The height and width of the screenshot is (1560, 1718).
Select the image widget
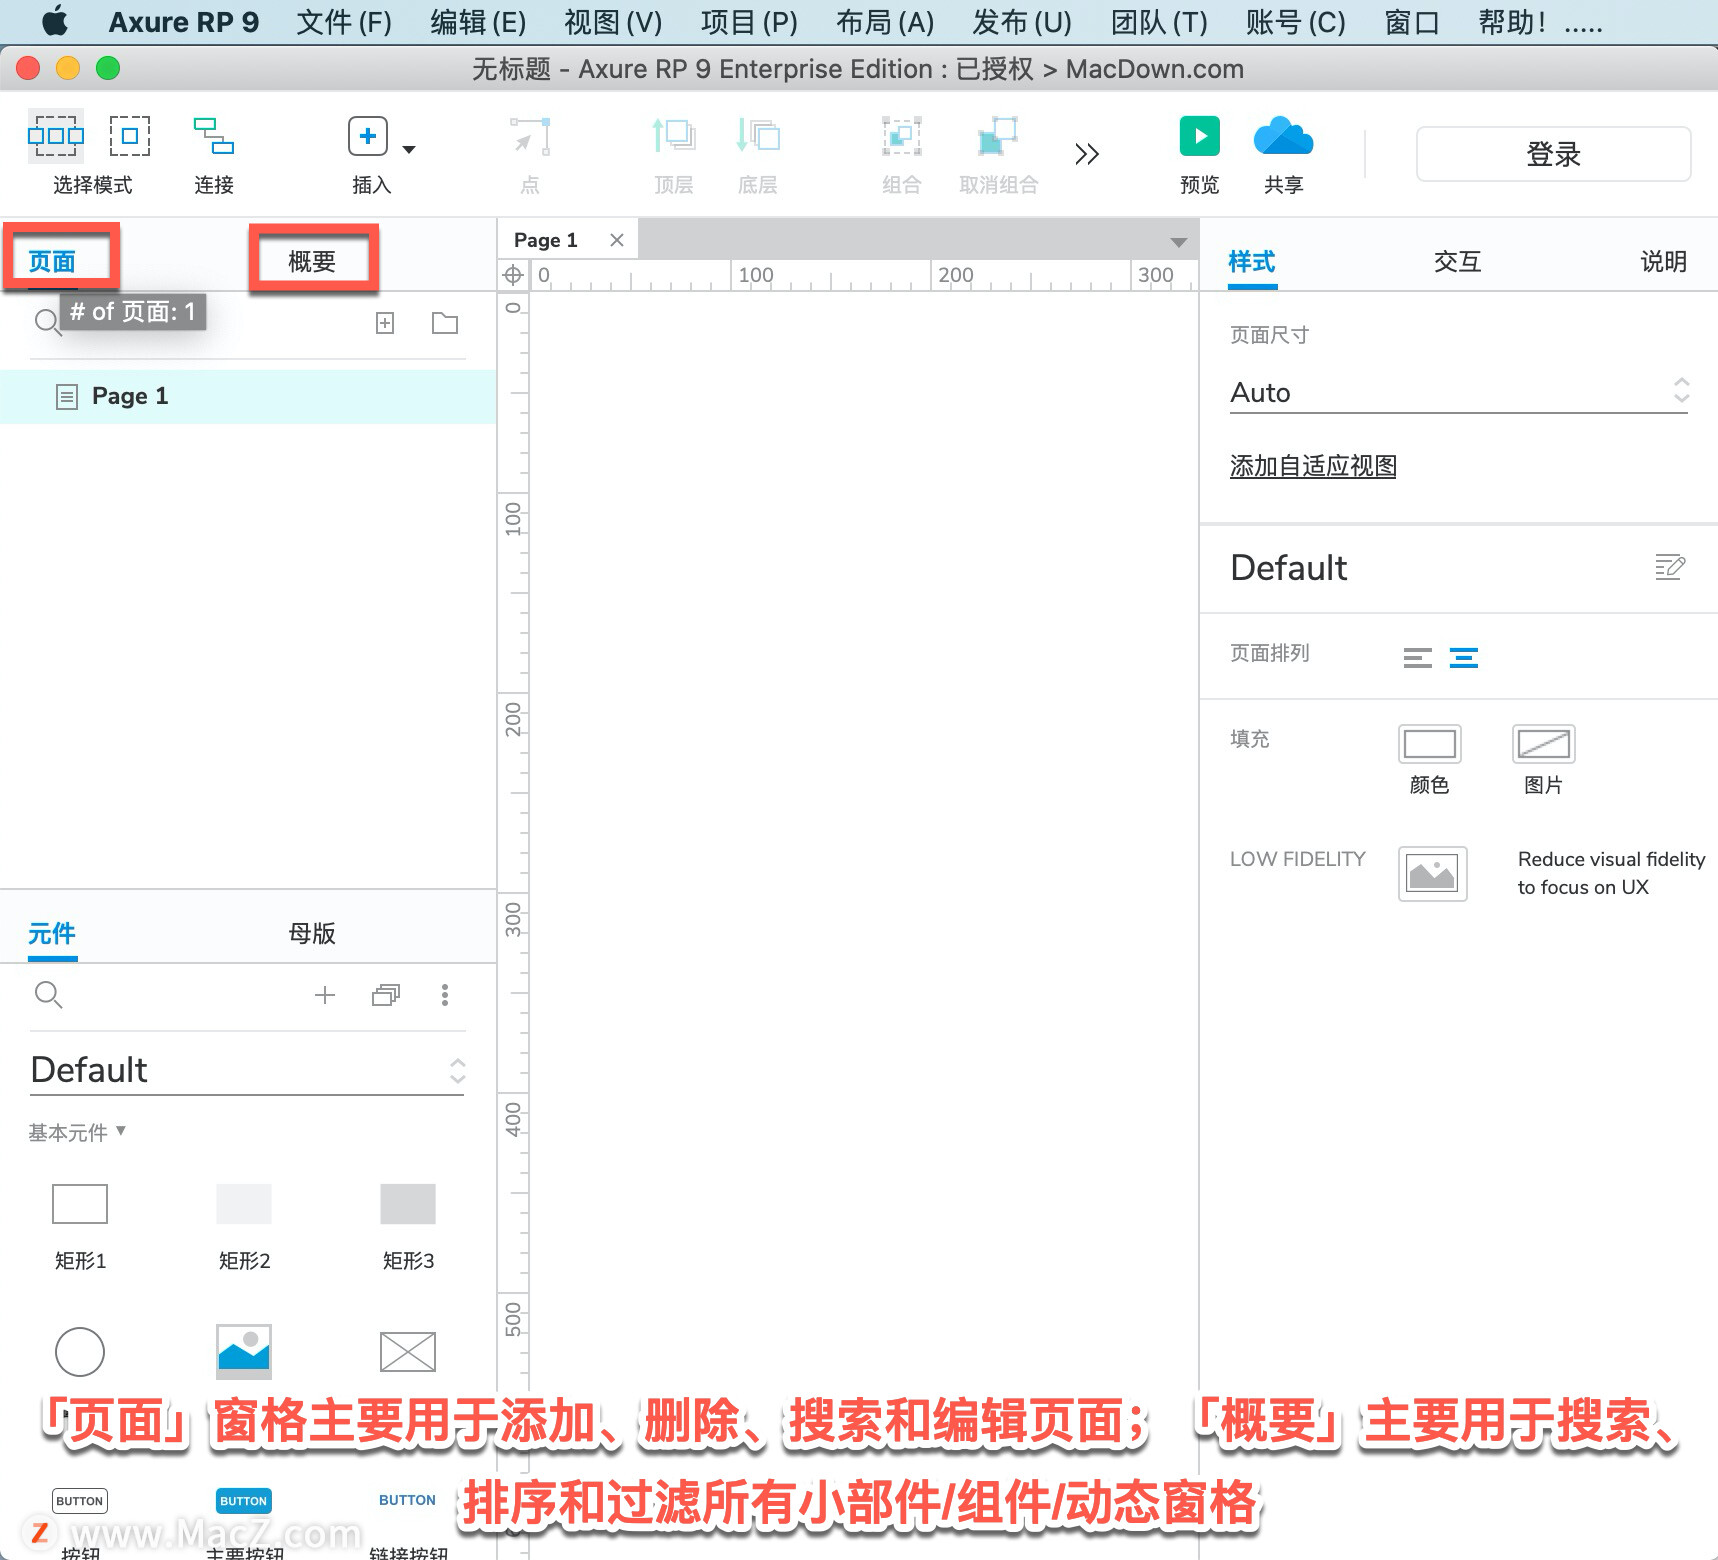244,1352
